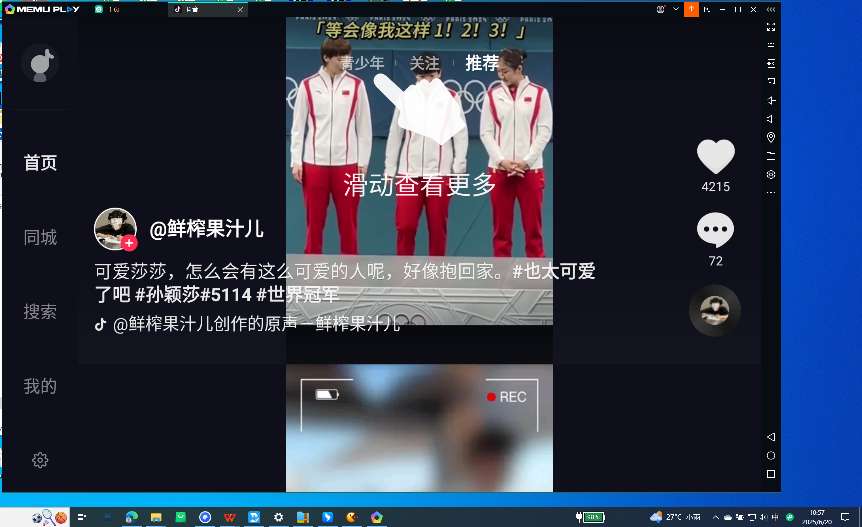This screenshot has height=527, width=862.
Task: Open the #5114 hashtag
Action: pos(226,295)
